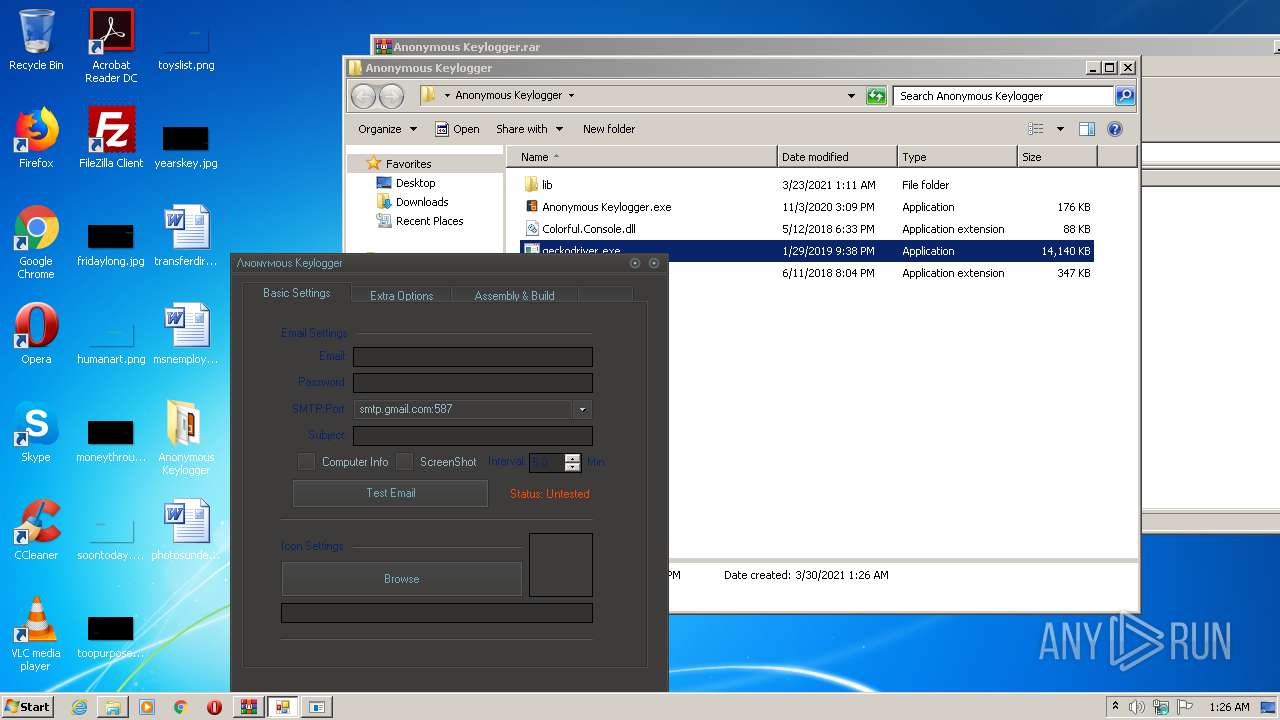Select Downloads under Favorites

(x=412, y=202)
